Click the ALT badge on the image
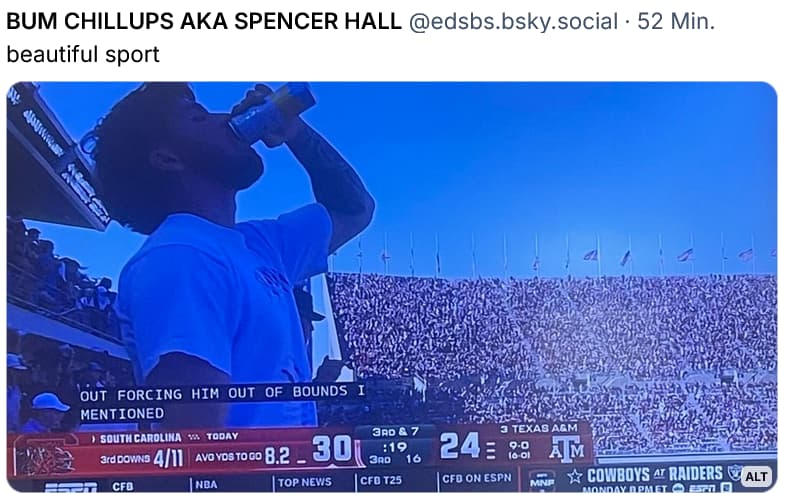790x504 pixels. click(756, 476)
